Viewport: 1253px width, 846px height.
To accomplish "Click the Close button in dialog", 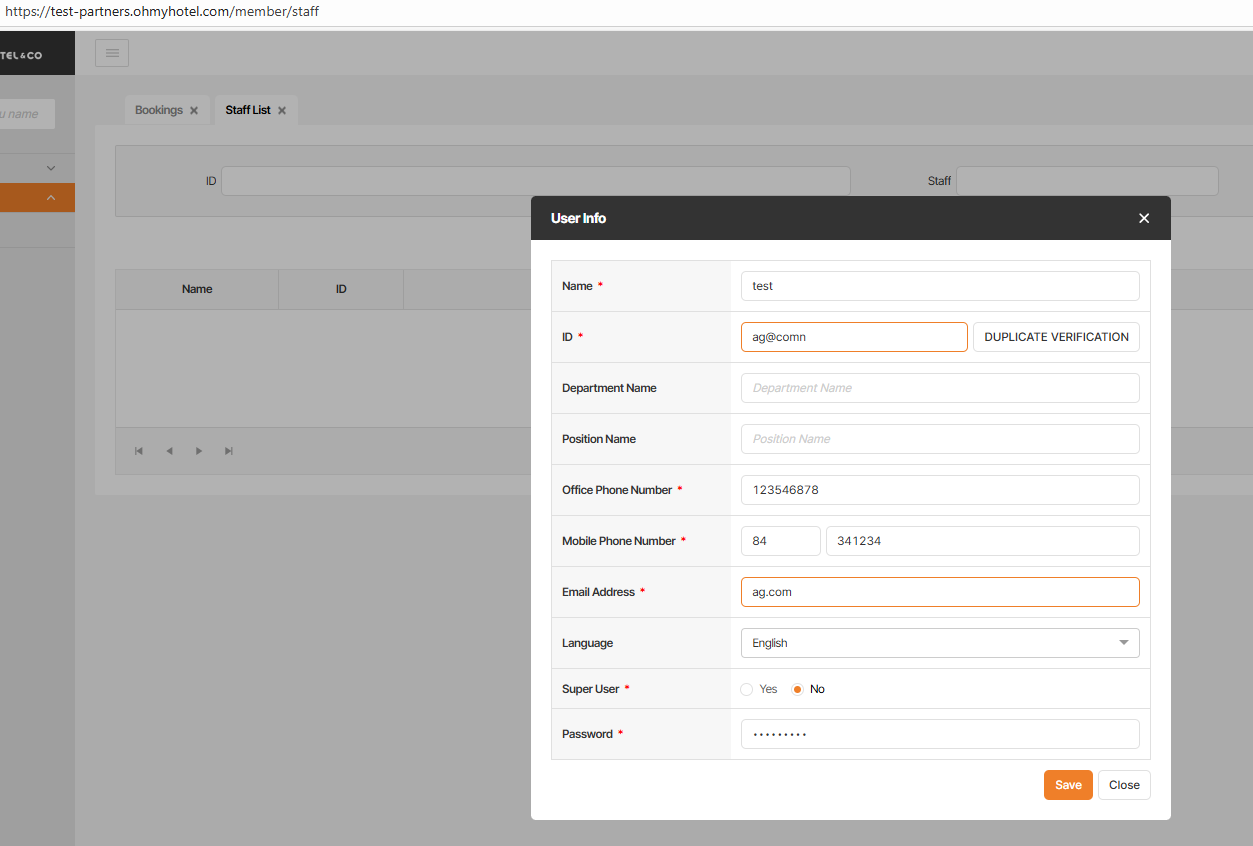I will point(1124,785).
